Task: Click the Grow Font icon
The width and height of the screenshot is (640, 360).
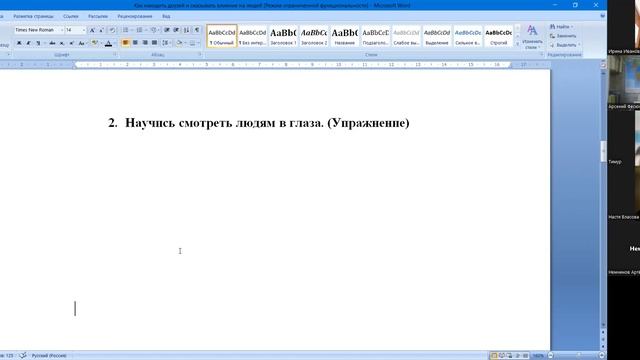Action: coord(92,30)
